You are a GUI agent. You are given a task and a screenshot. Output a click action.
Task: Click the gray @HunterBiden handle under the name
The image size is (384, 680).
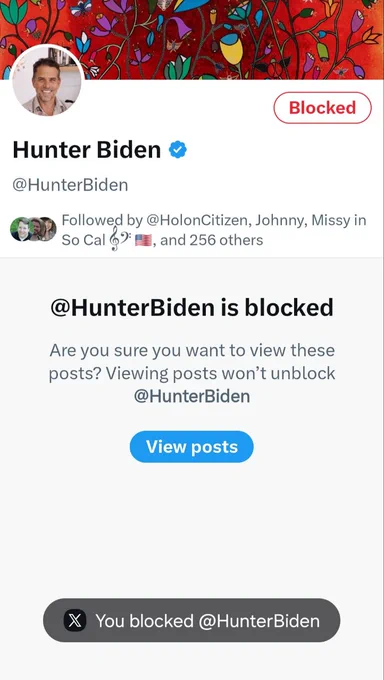(70, 185)
